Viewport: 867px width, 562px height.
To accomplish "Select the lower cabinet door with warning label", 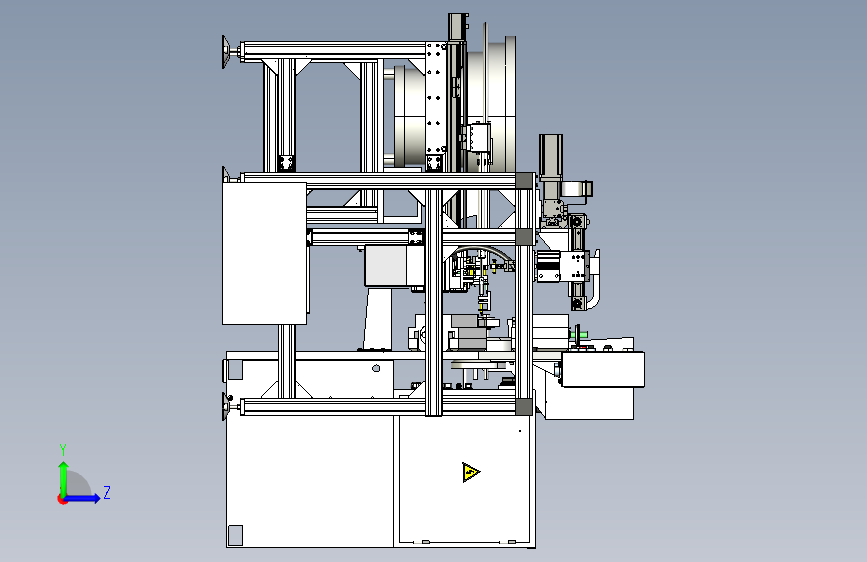I will 464,480.
